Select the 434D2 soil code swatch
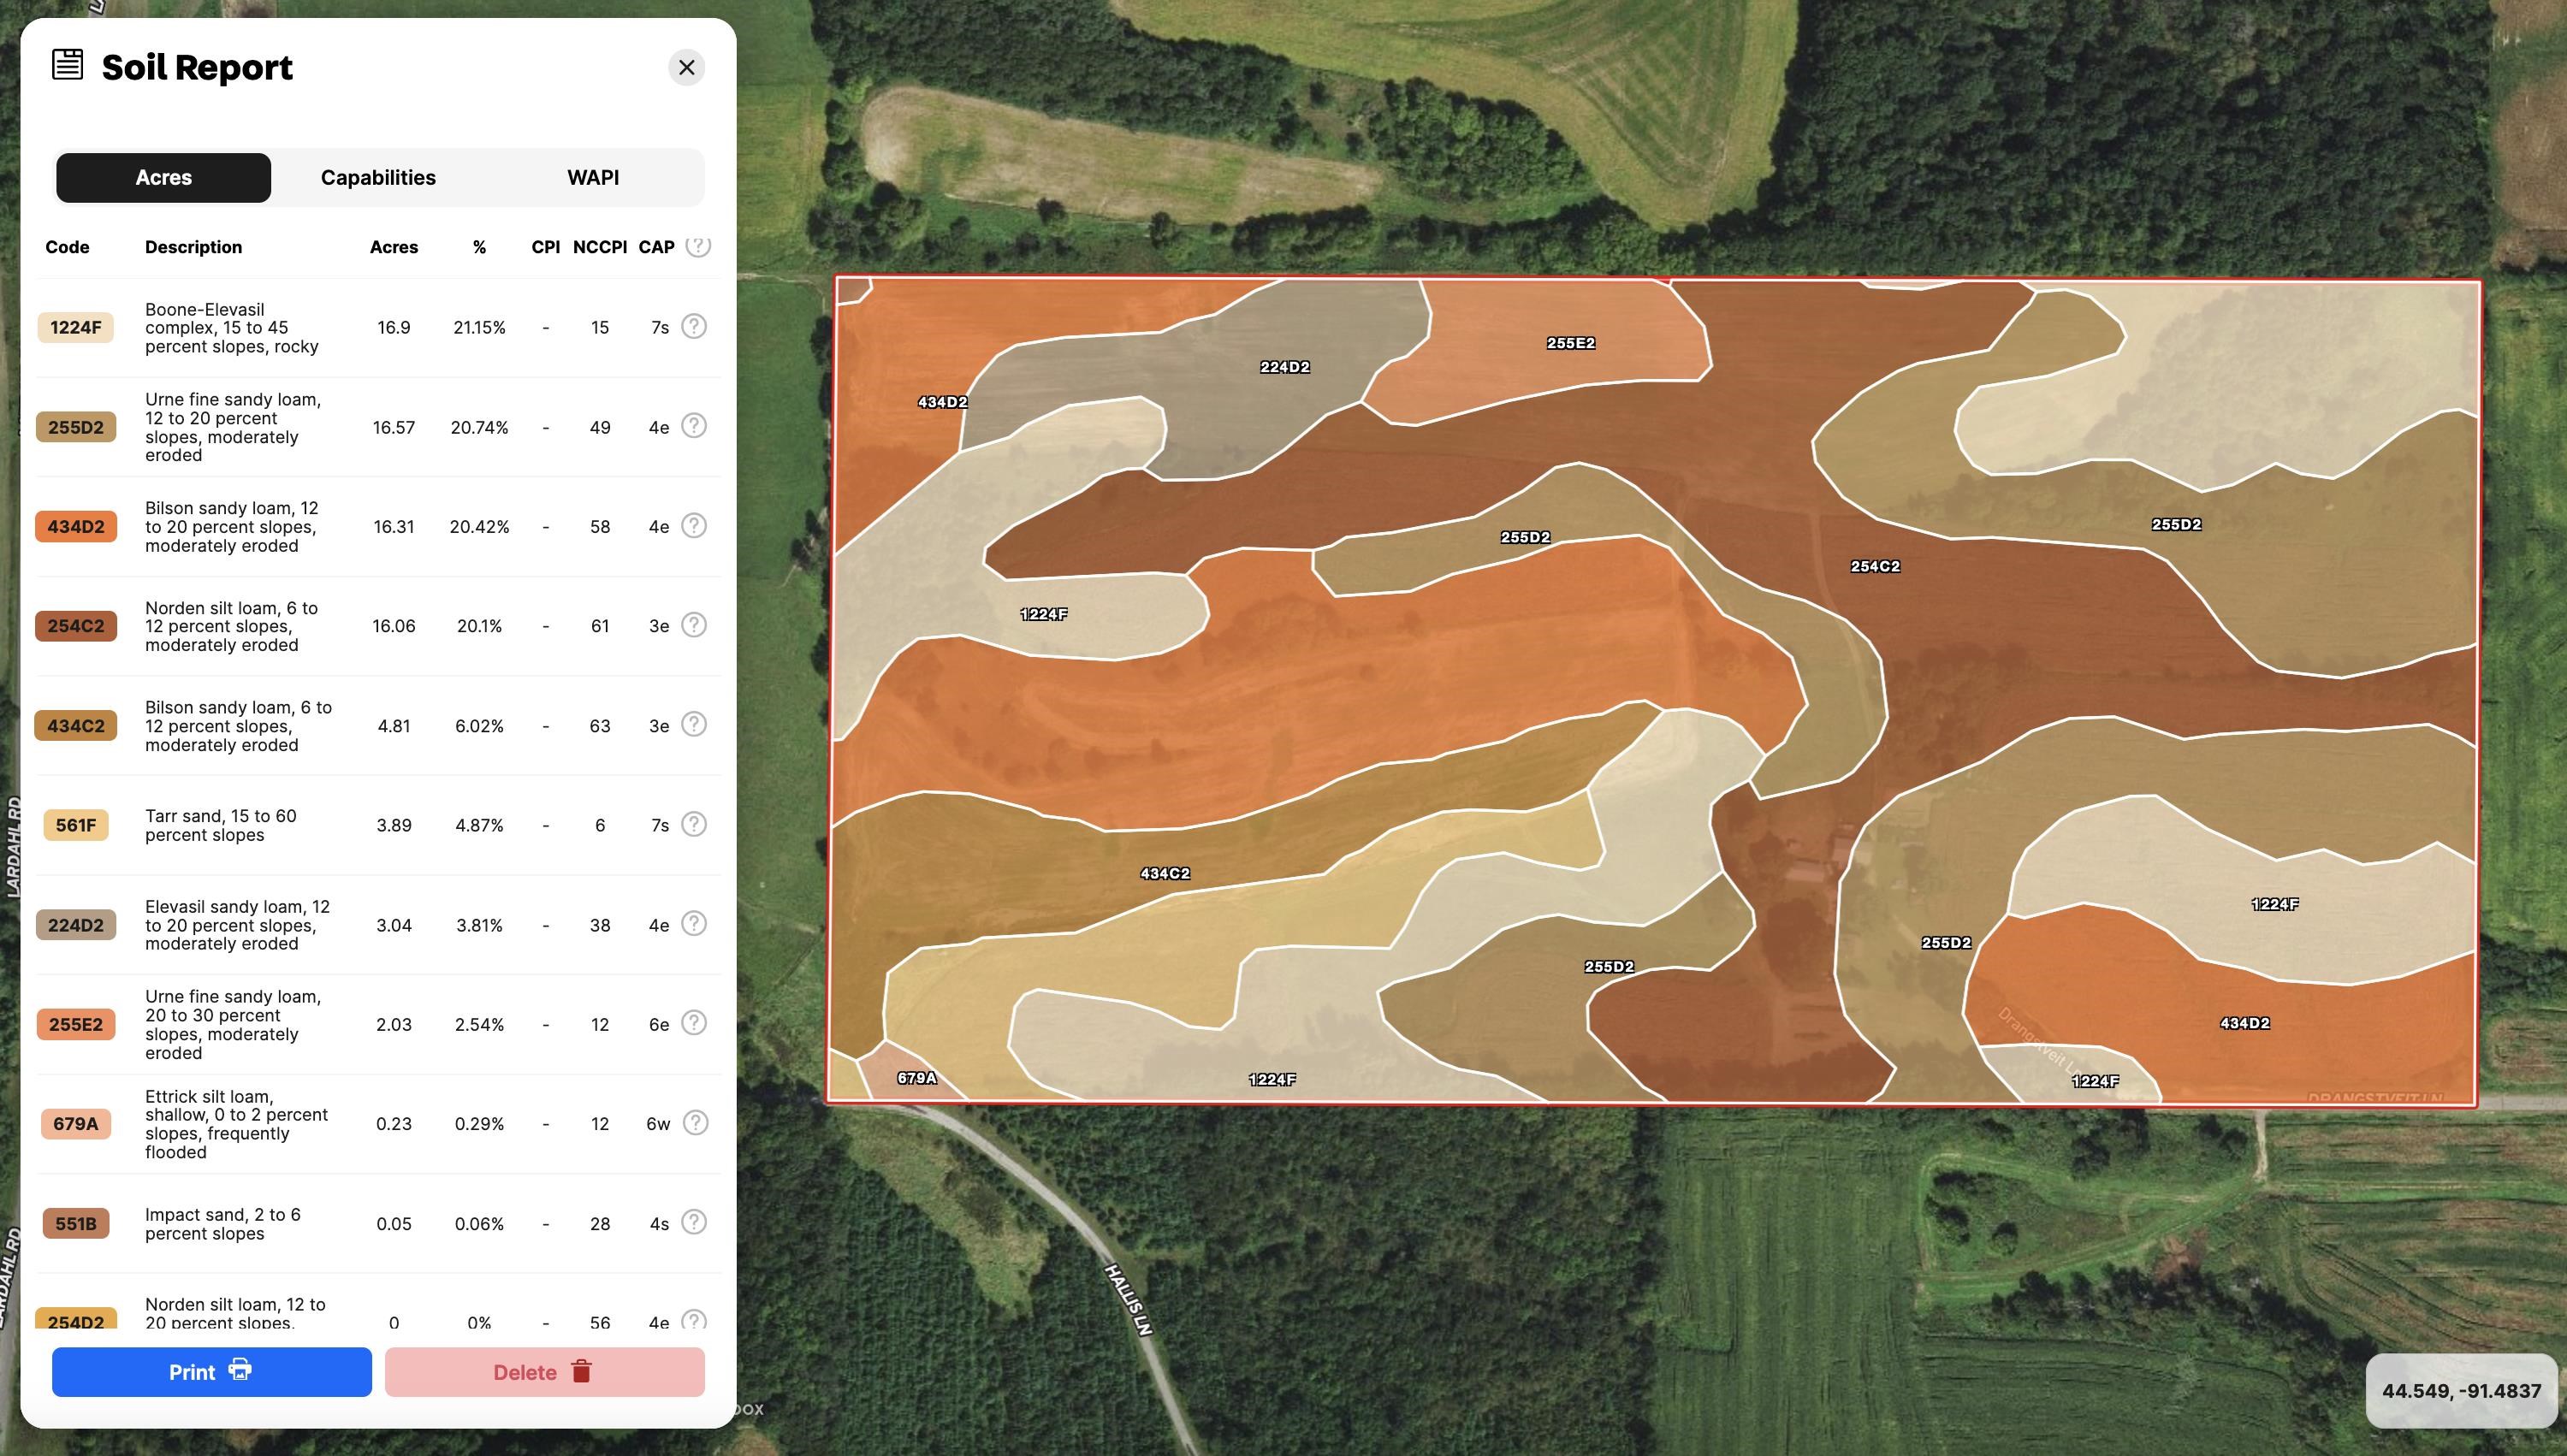The width and height of the screenshot is (2567, 1456). pos(76,526)
